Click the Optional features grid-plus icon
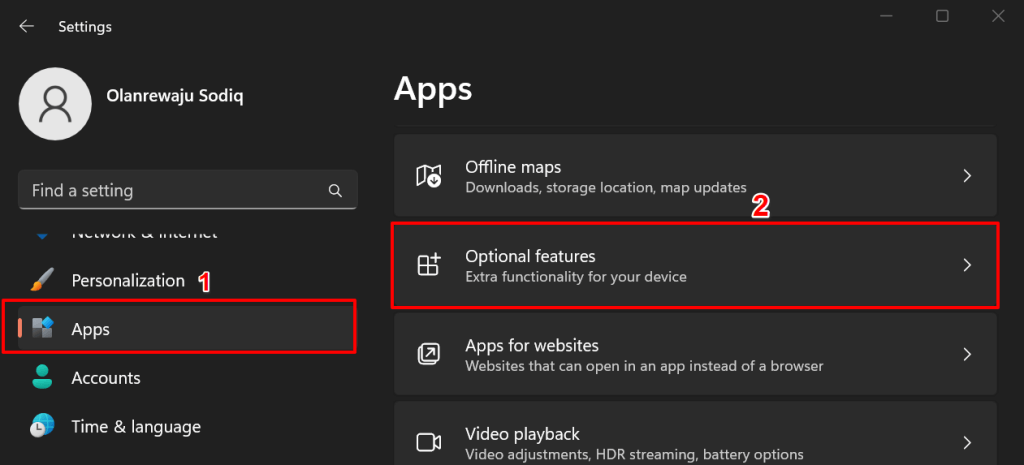Image resolution: width=1024 pixels, height=465 pixels. coord(428,265)
